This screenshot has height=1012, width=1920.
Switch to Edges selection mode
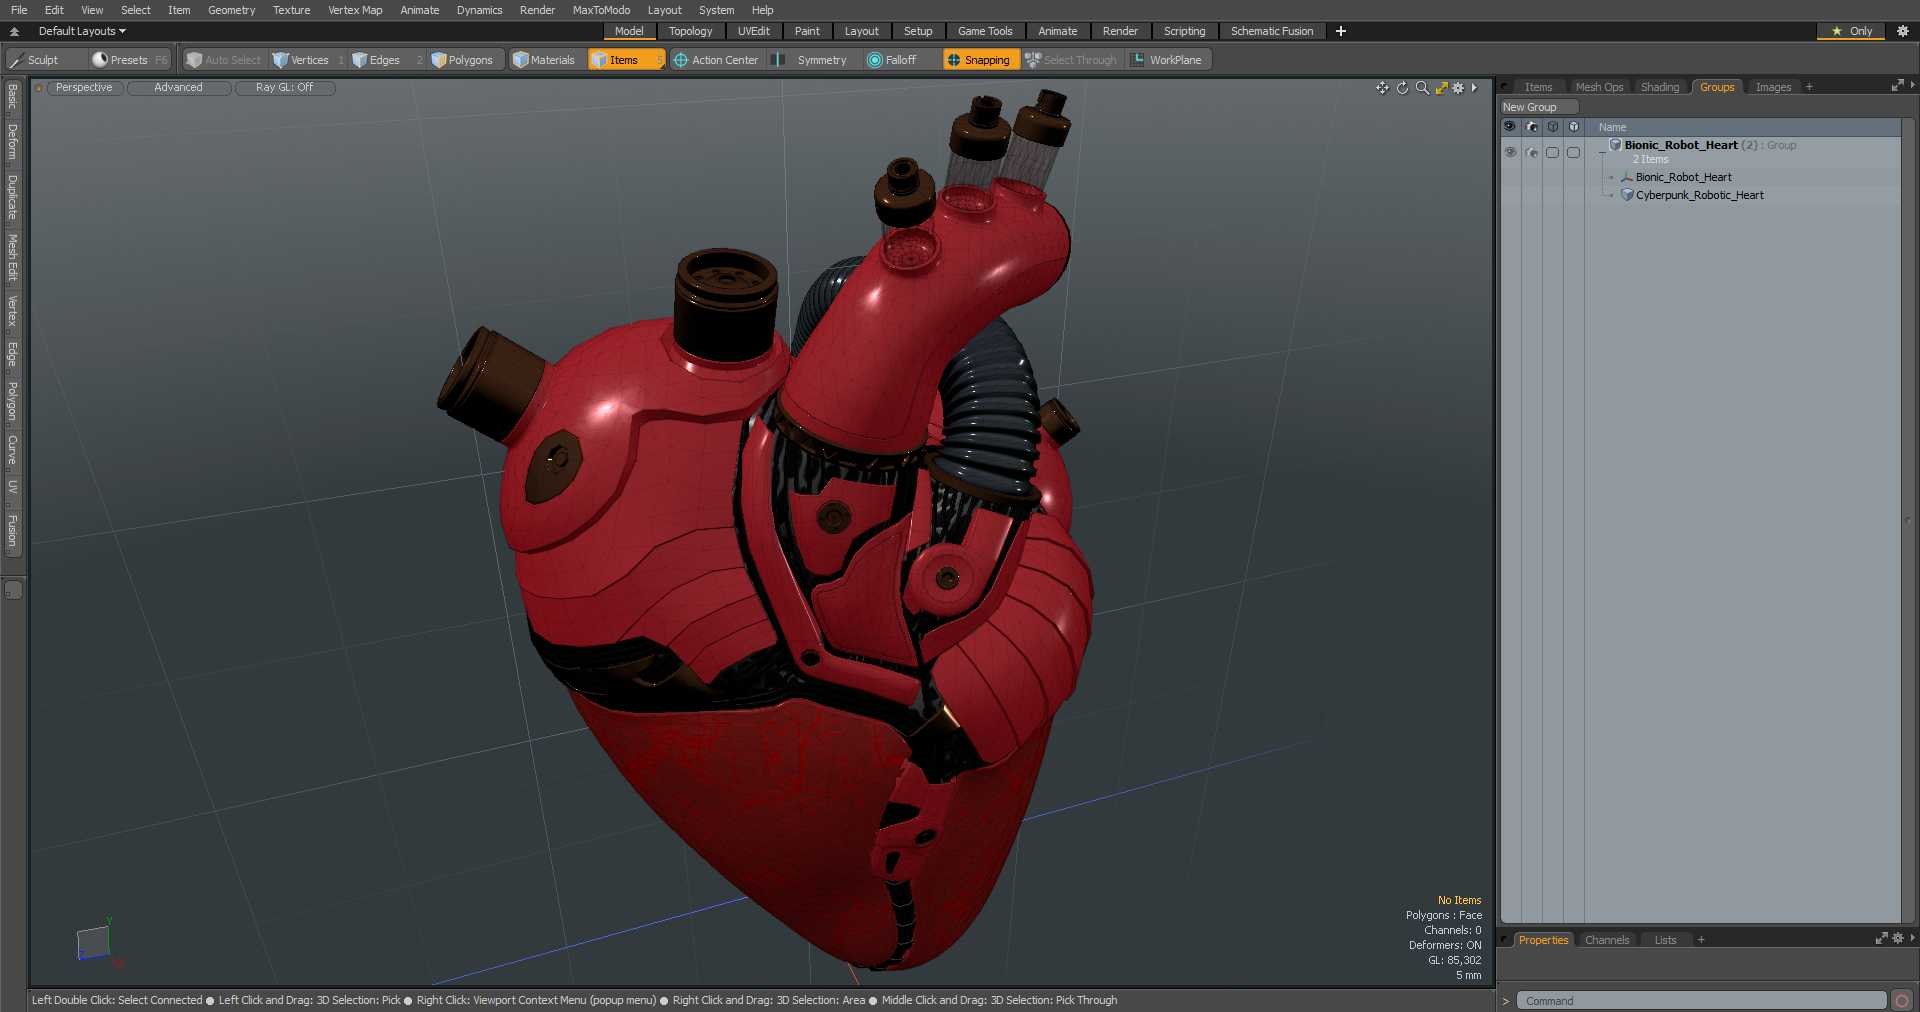[386, 60]
